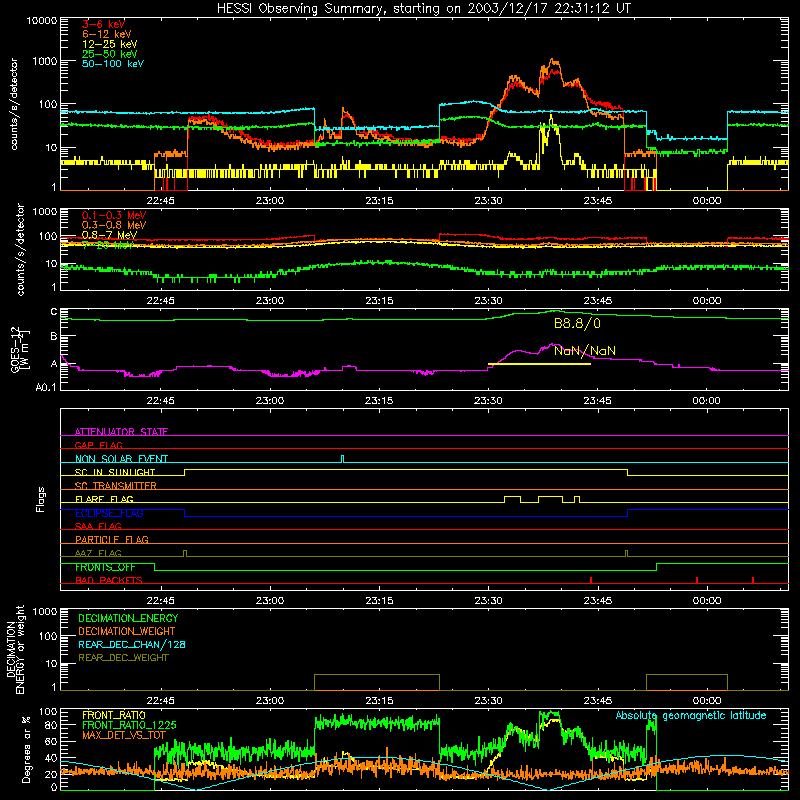This screenshot has height=800, width=800.
Task: Select the NON_SOLAR_EVENT flag label
Action: tap(121, 459)
